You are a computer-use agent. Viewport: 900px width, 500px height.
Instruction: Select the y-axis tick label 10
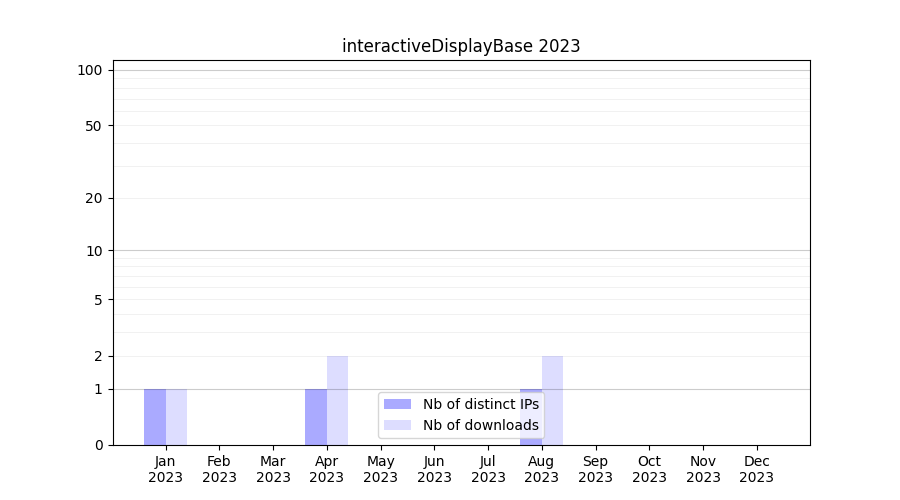[x=94, y=251]
